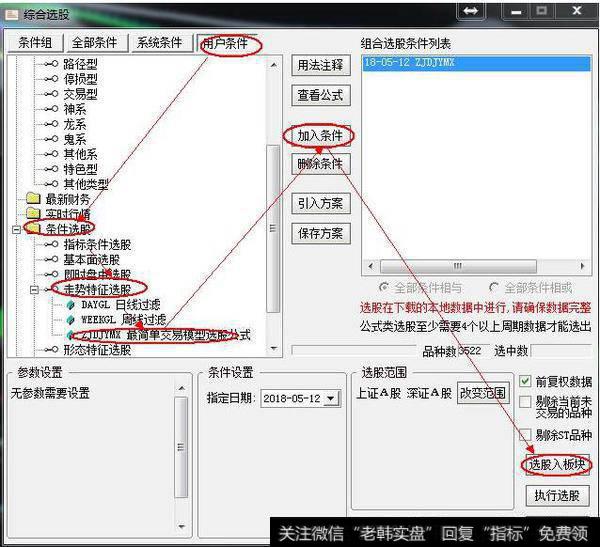Click the 停损型 node icon

pyautogui.click(x=51, y=79)
